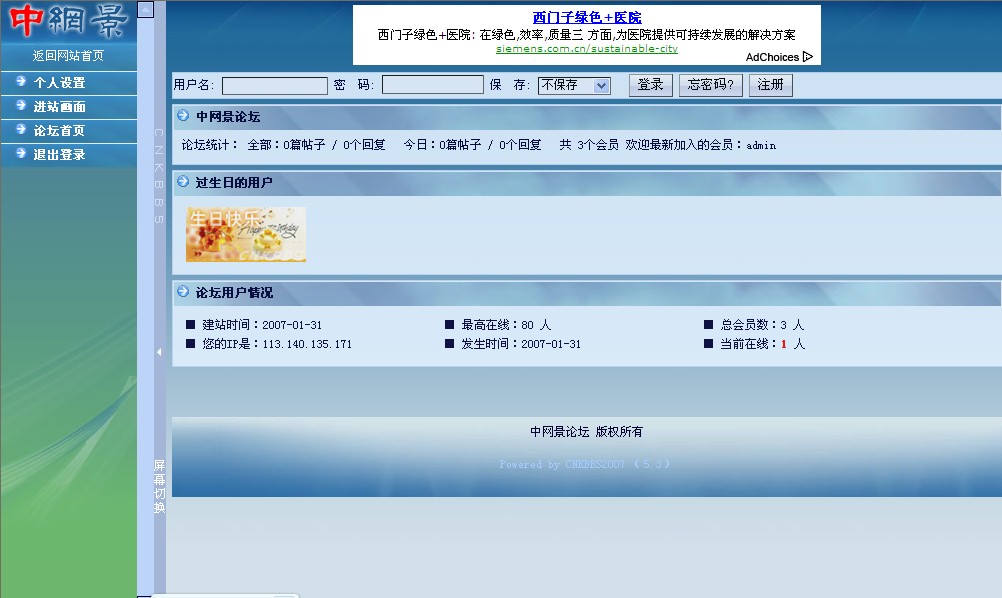1002x598 pixels.
Task: Click the 全部：0篇帖子 / 0个回复 statistic
Action: coord(316,145)
